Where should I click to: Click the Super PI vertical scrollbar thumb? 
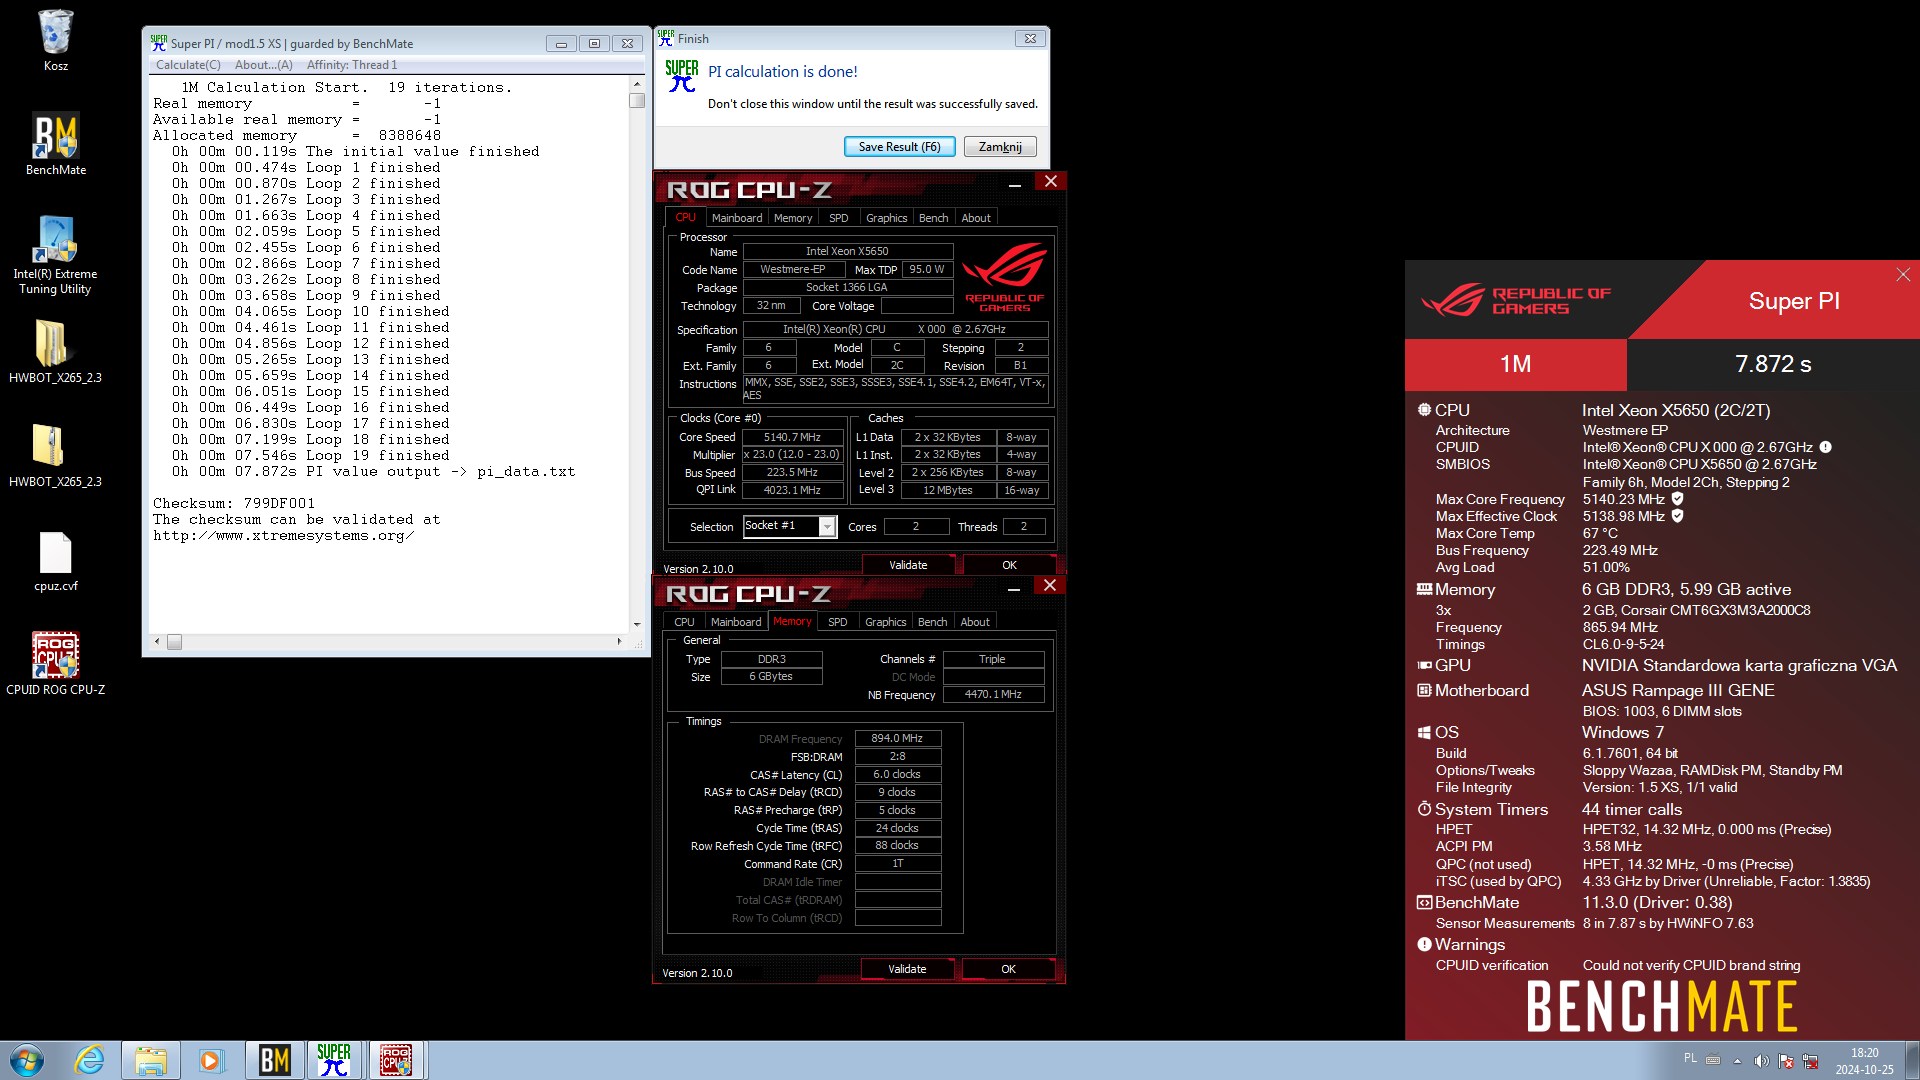[x=637, y=100]
